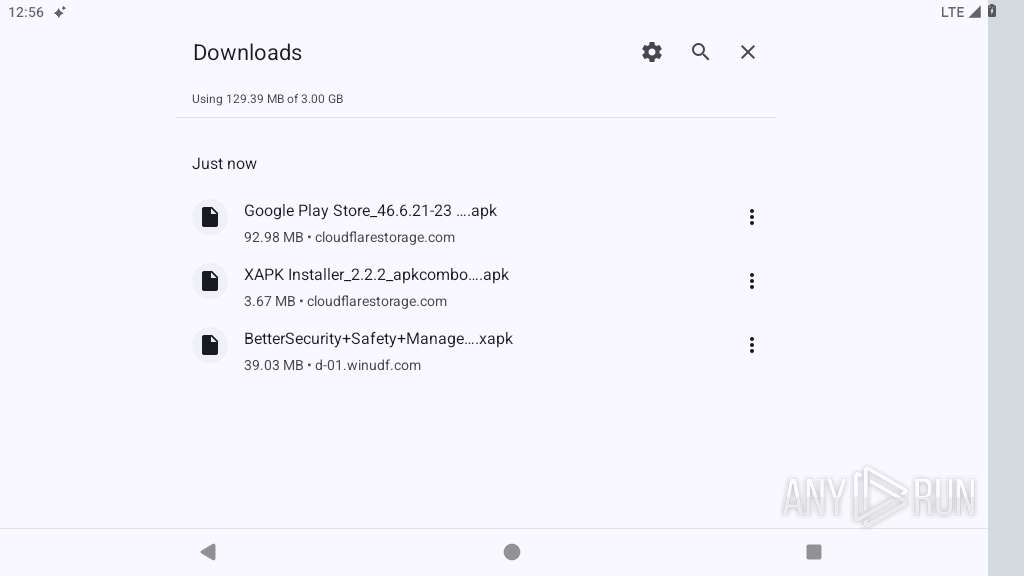
Task: Tap the Android home navigation button
Action: [512, 552]
